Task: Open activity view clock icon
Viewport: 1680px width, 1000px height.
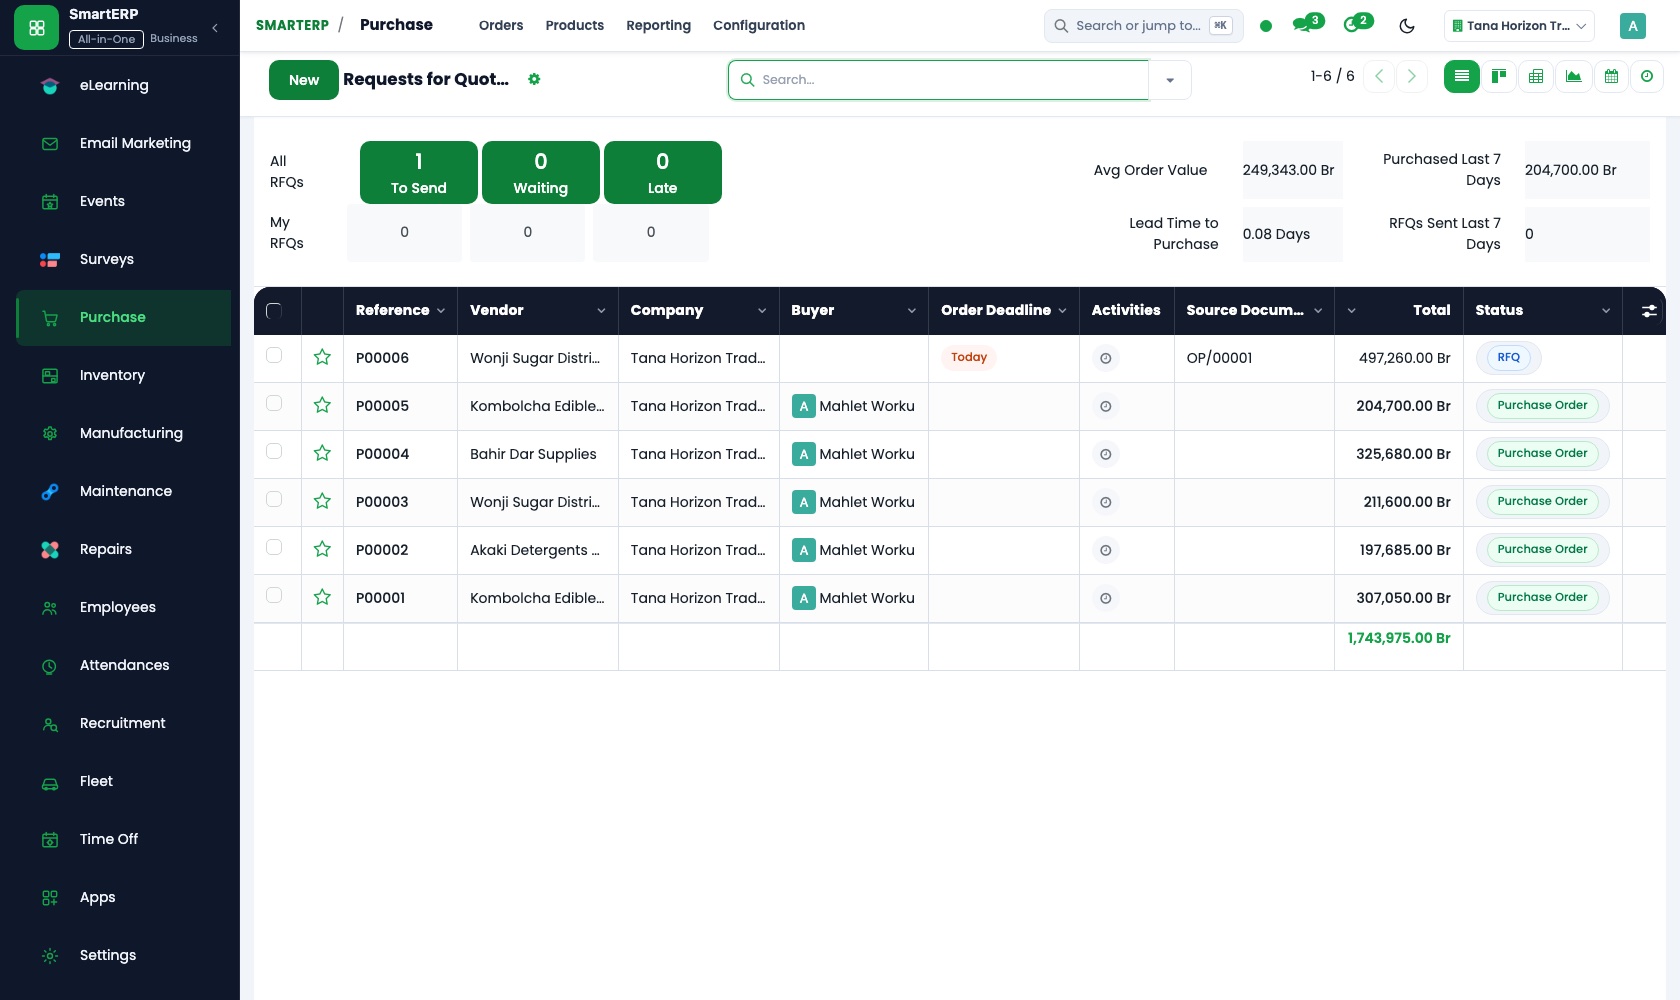Action: point(1647,76)
